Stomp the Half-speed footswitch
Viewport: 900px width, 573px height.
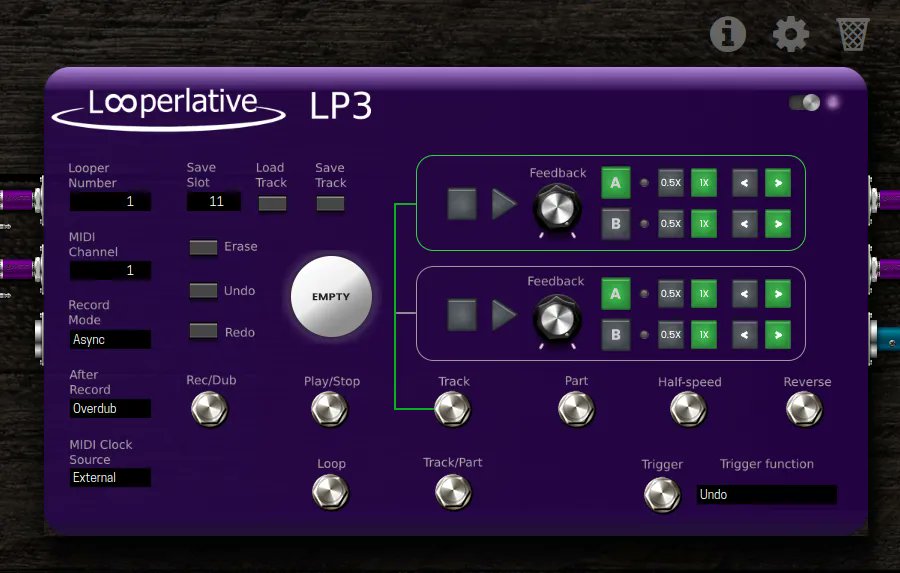(688, 409)
